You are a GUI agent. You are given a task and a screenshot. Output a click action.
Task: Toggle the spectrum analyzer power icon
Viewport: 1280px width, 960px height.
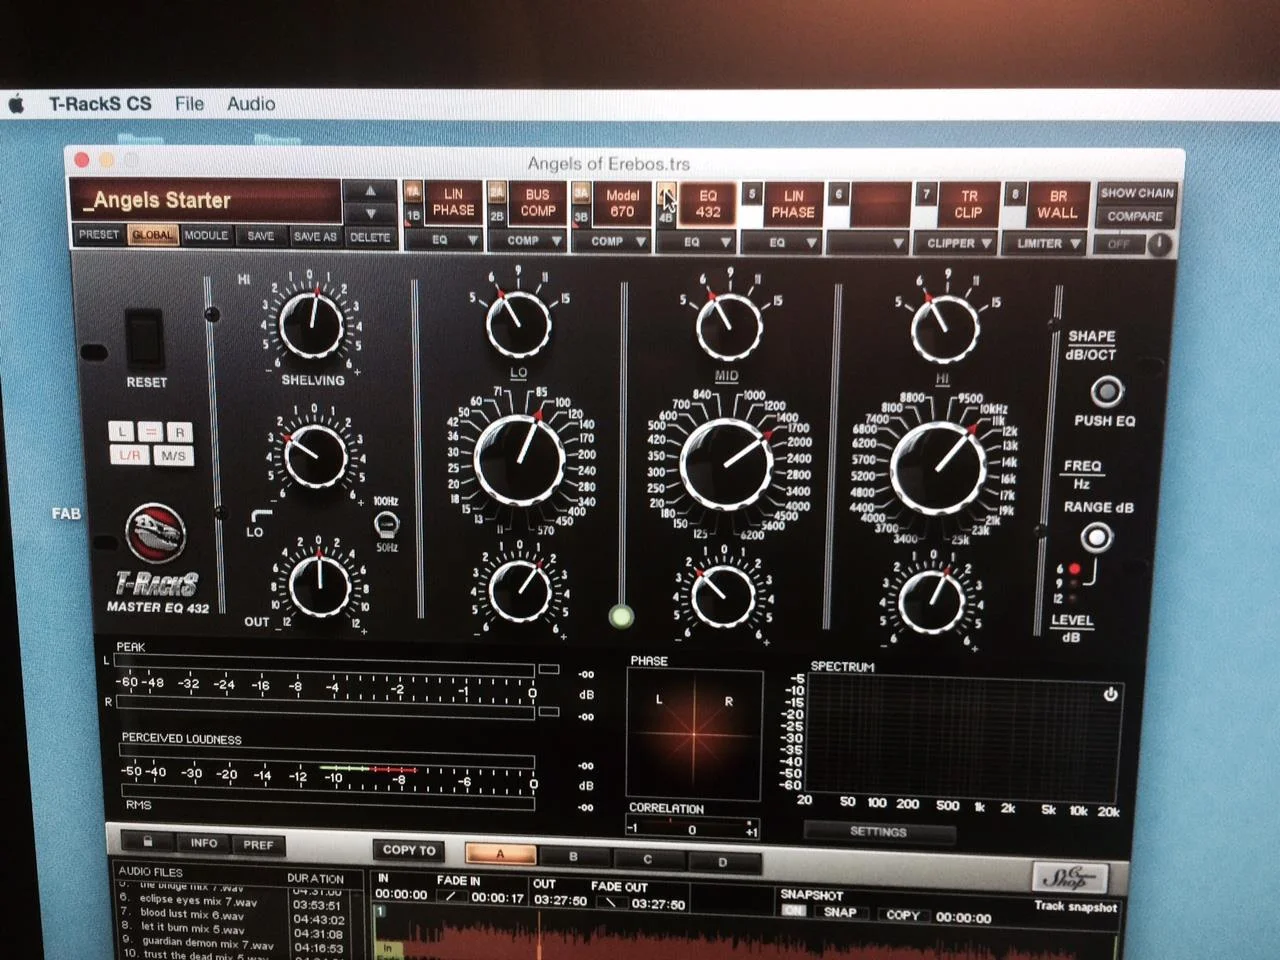click(1110, 694)
